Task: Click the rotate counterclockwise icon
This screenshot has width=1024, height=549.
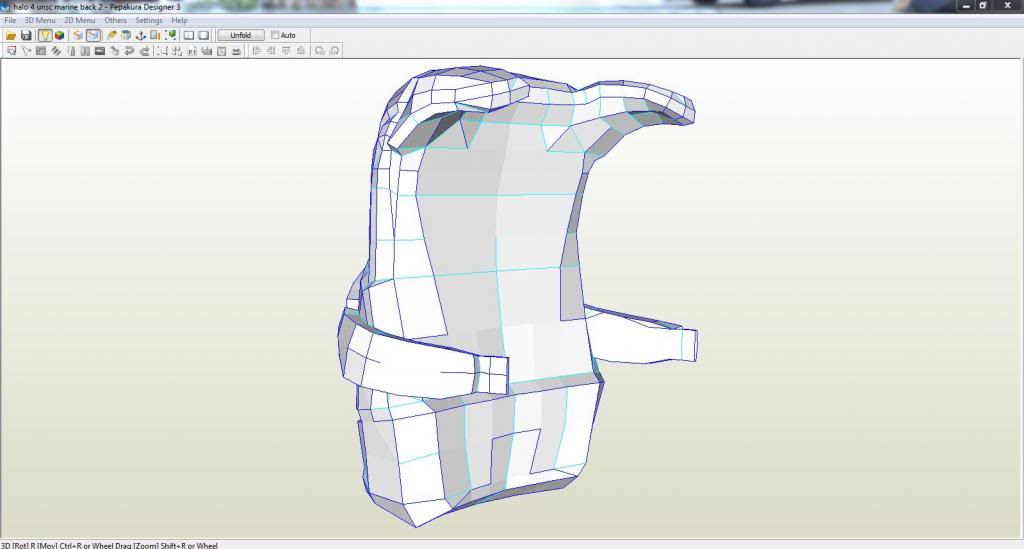Action: 319,50
